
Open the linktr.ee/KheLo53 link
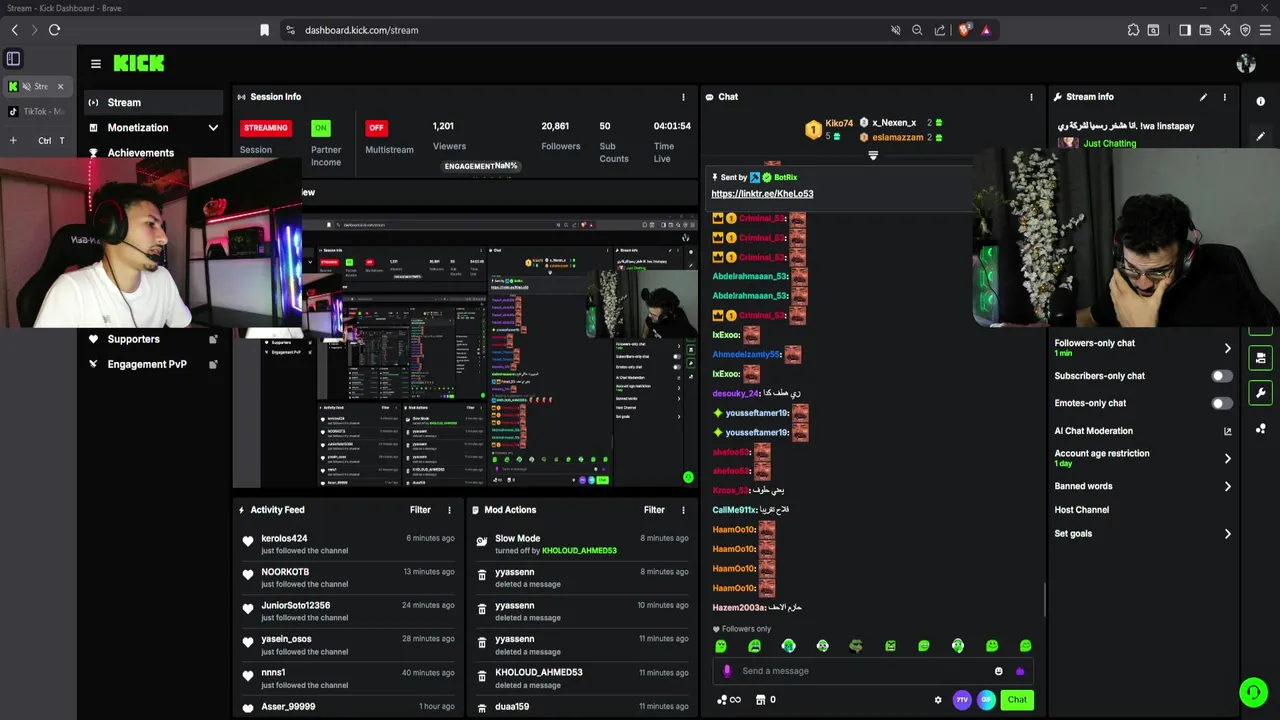[762, 194]
